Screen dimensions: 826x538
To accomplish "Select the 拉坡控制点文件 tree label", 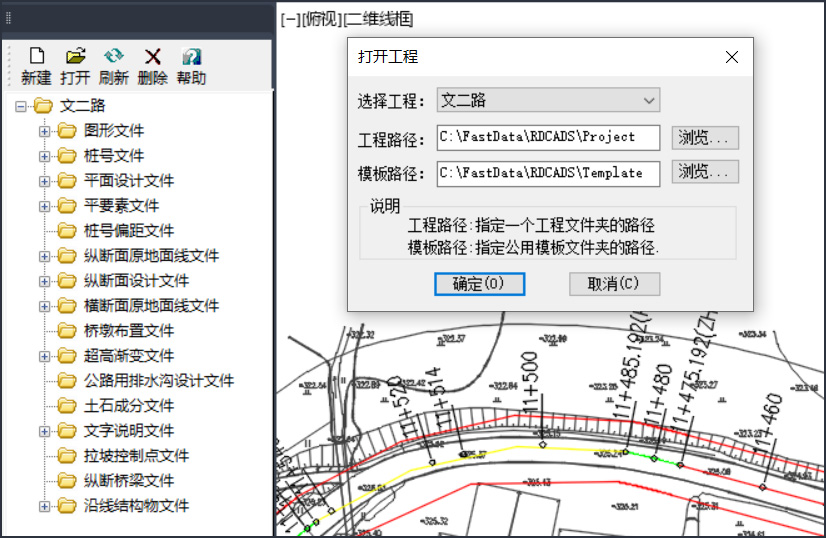I will 136,456.
